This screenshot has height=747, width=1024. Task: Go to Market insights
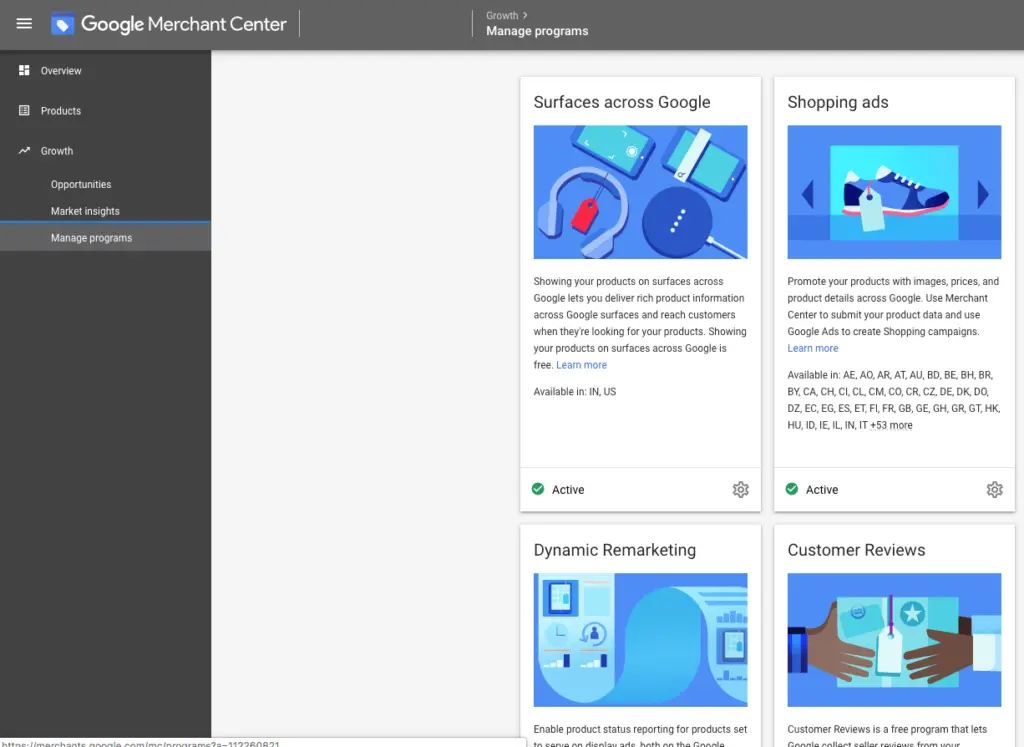[x=85, y=211]
